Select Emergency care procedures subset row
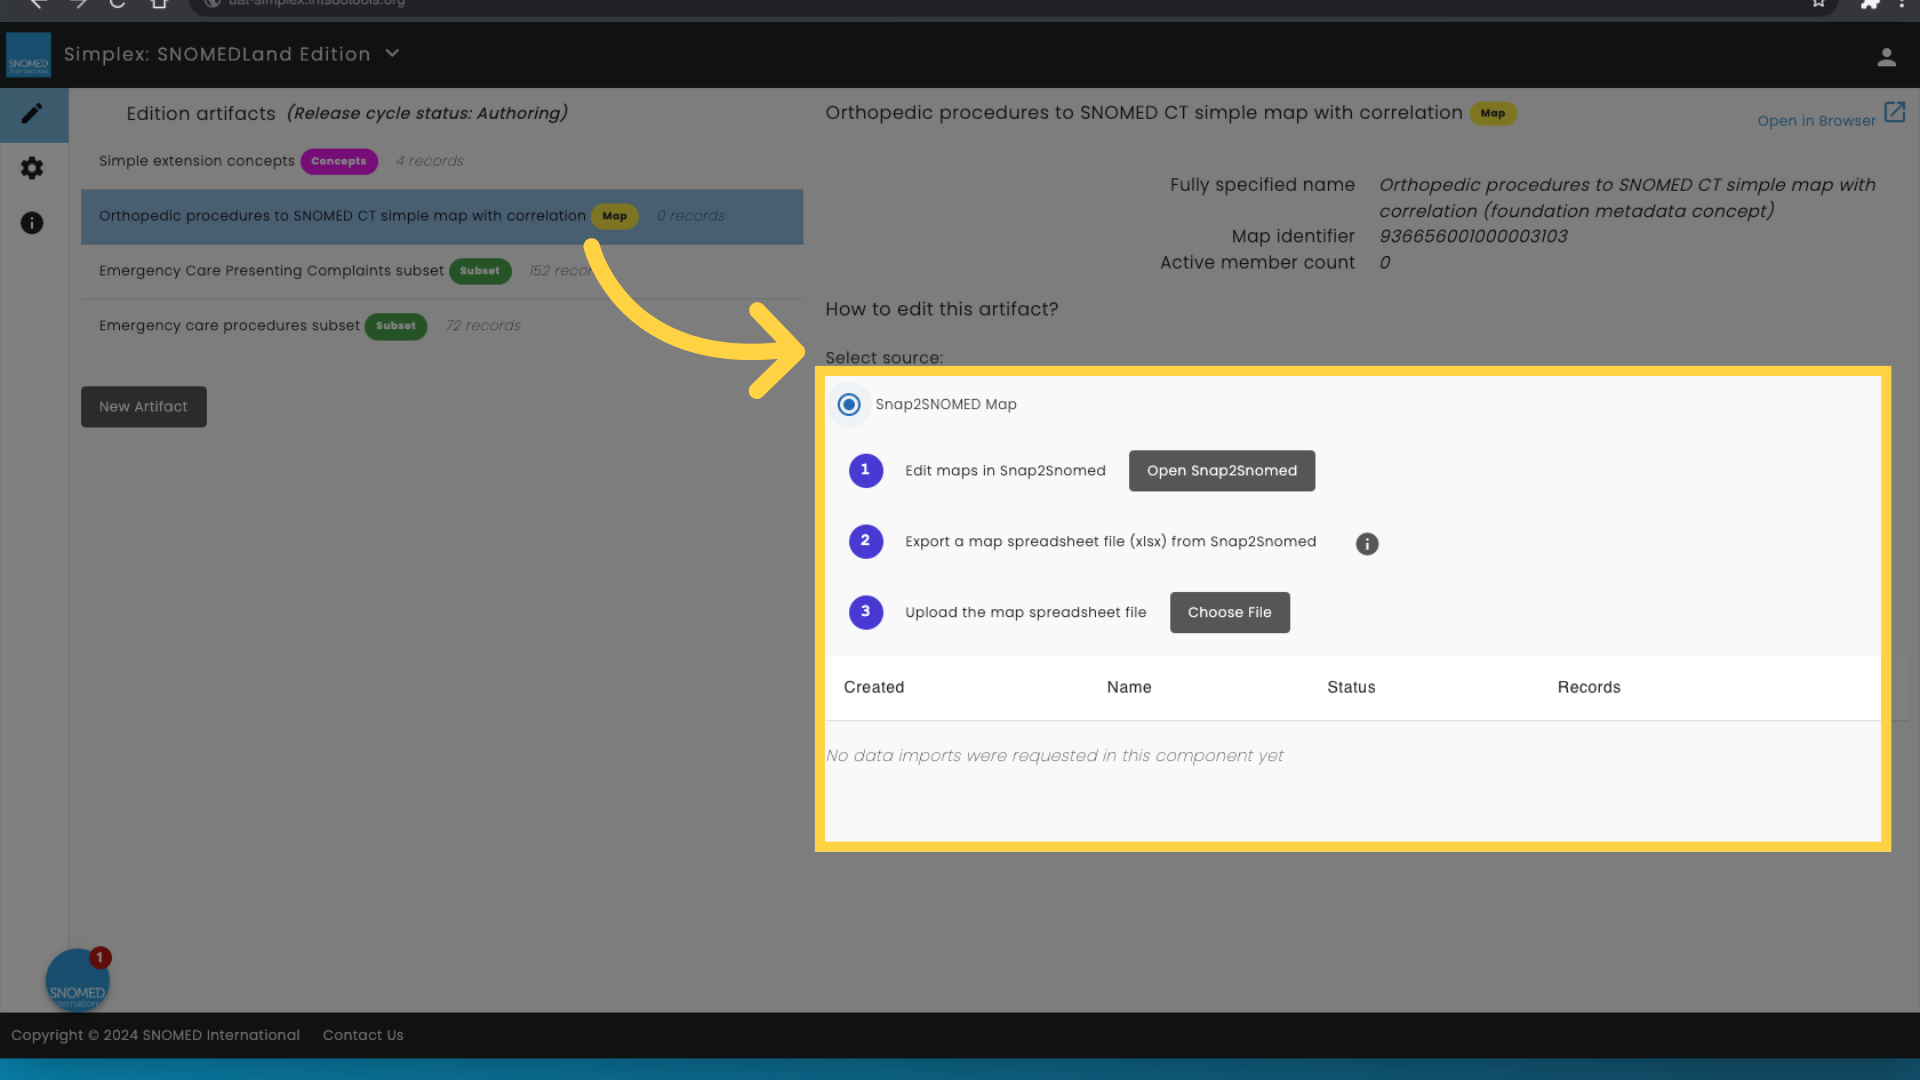 tap(442, 327)
